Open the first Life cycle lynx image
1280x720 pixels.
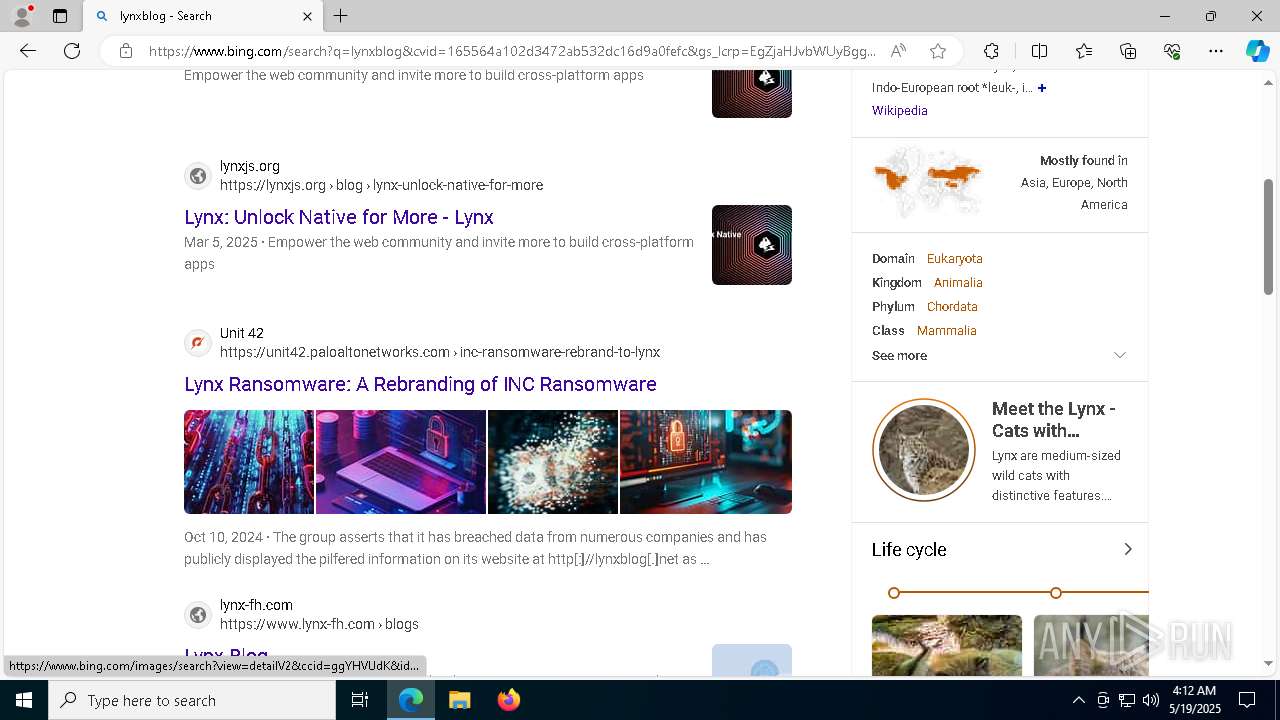pos(947,645)
